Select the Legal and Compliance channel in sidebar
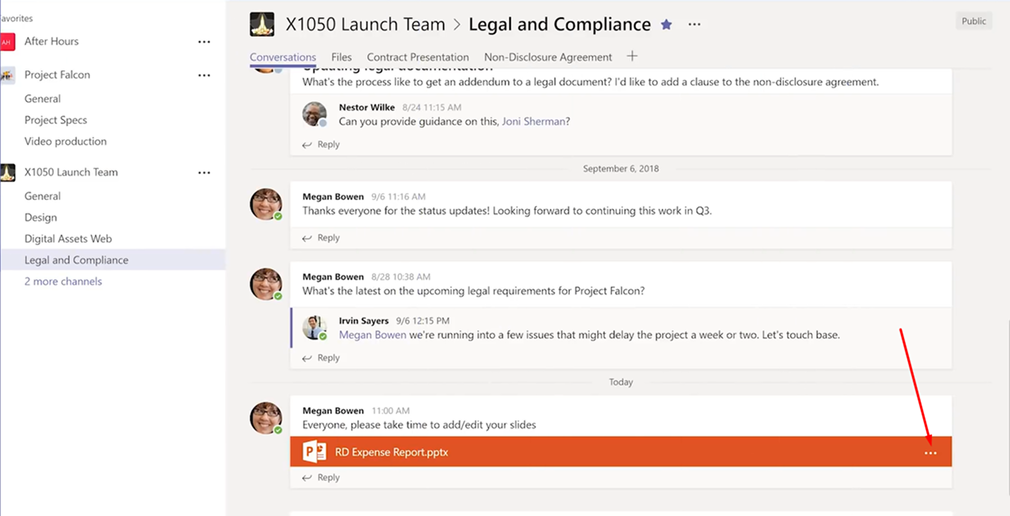The height and width of the screenshot is (516, 1010). pyautogui.click(x=113, y=260)
